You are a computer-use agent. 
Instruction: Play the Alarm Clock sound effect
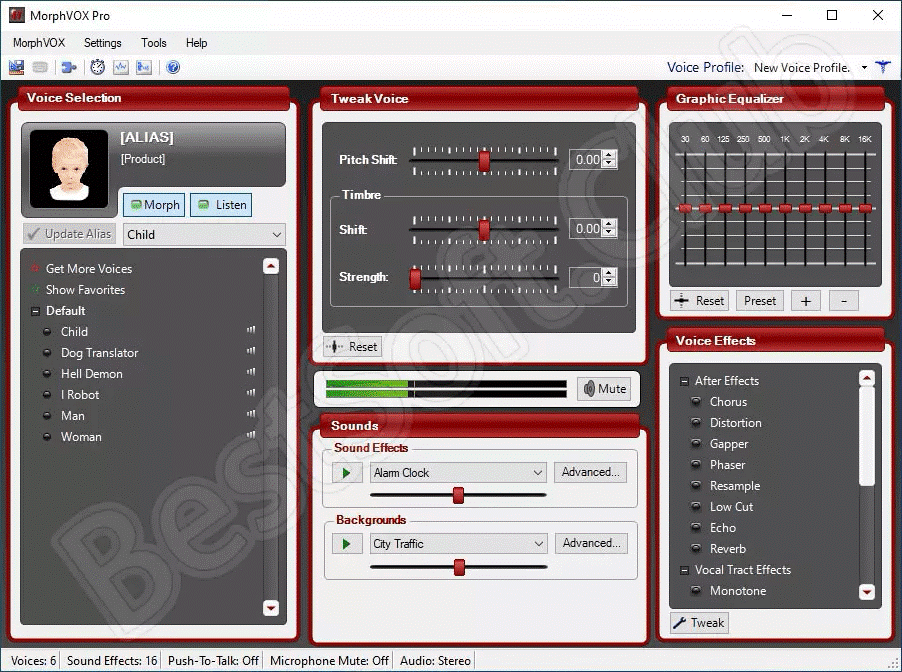346,473
